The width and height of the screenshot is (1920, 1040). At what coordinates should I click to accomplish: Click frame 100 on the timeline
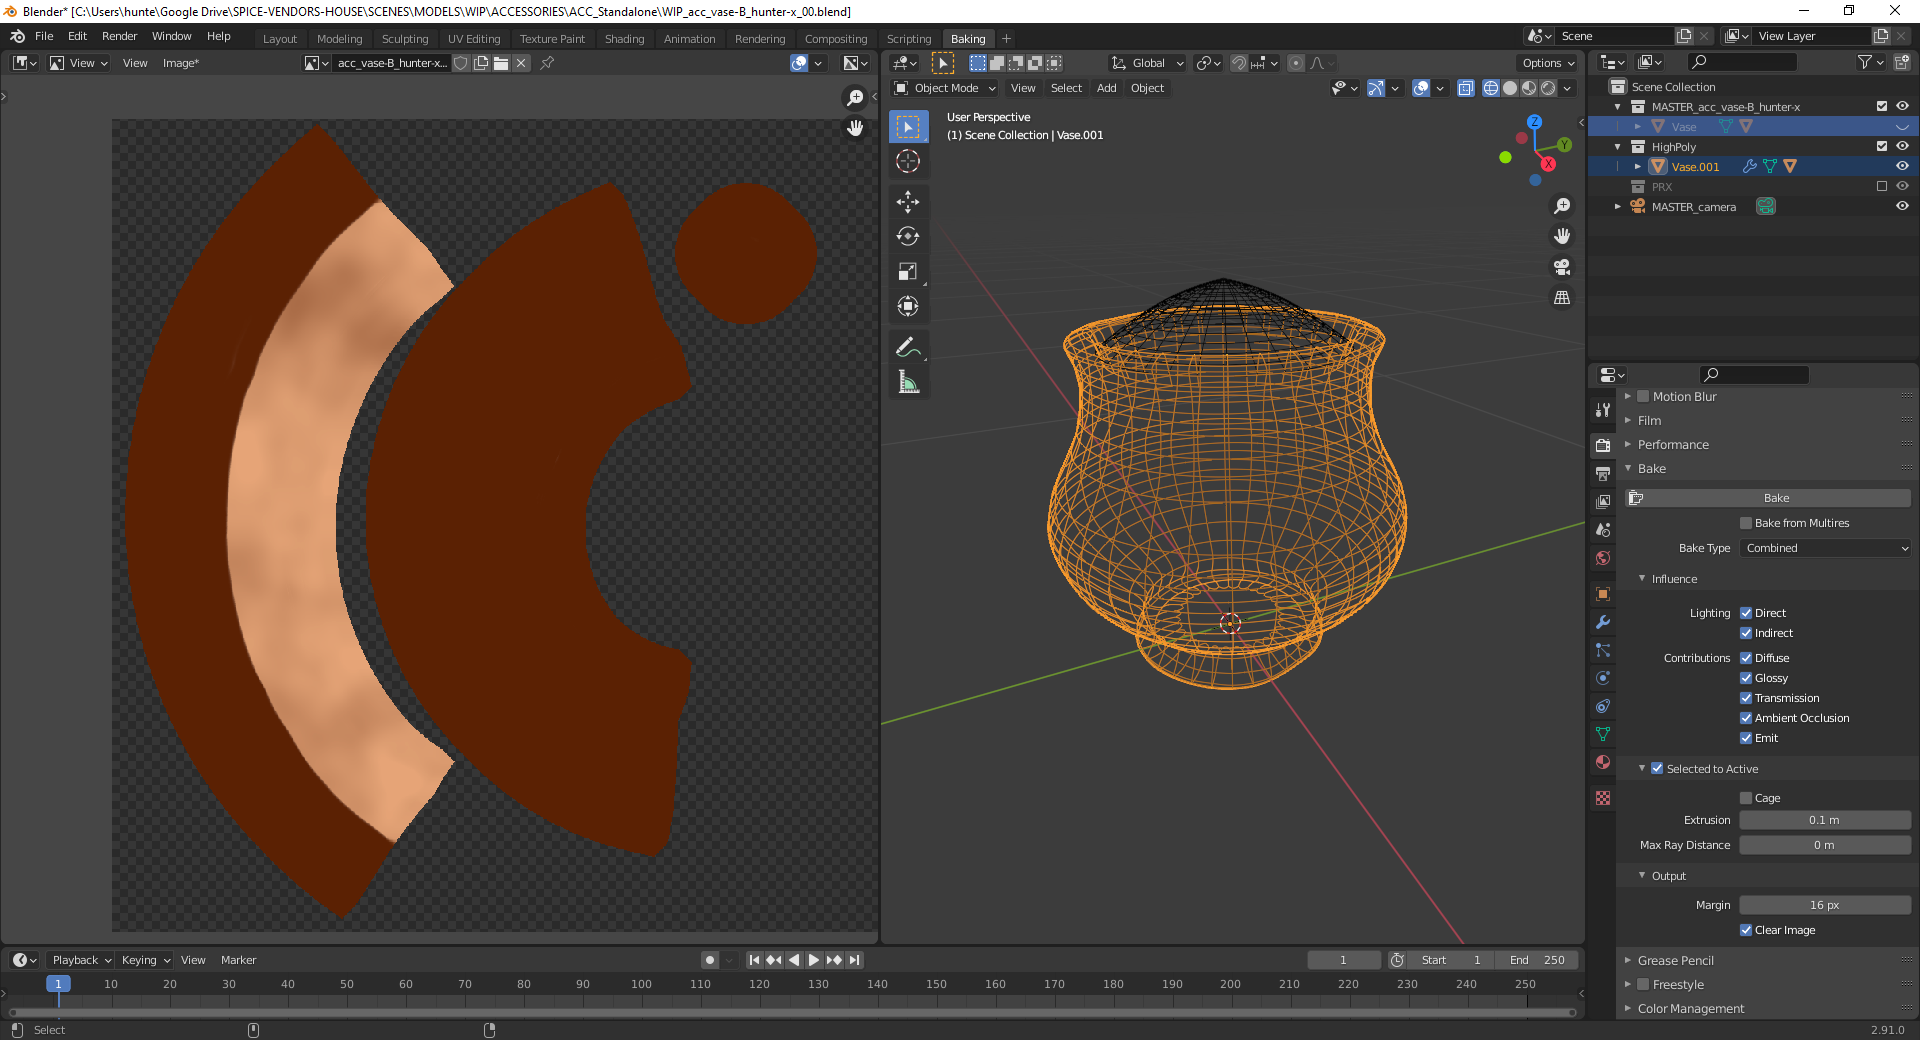[x=641, y=984]
